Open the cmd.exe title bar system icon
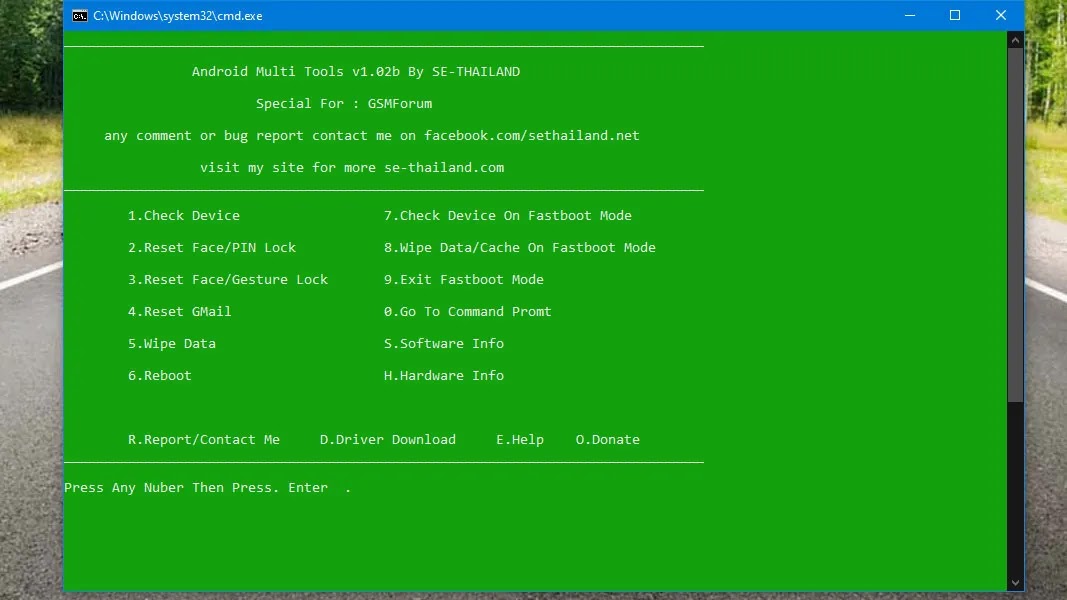Screen dimensions: 1067x600 [x=80, y=16]
